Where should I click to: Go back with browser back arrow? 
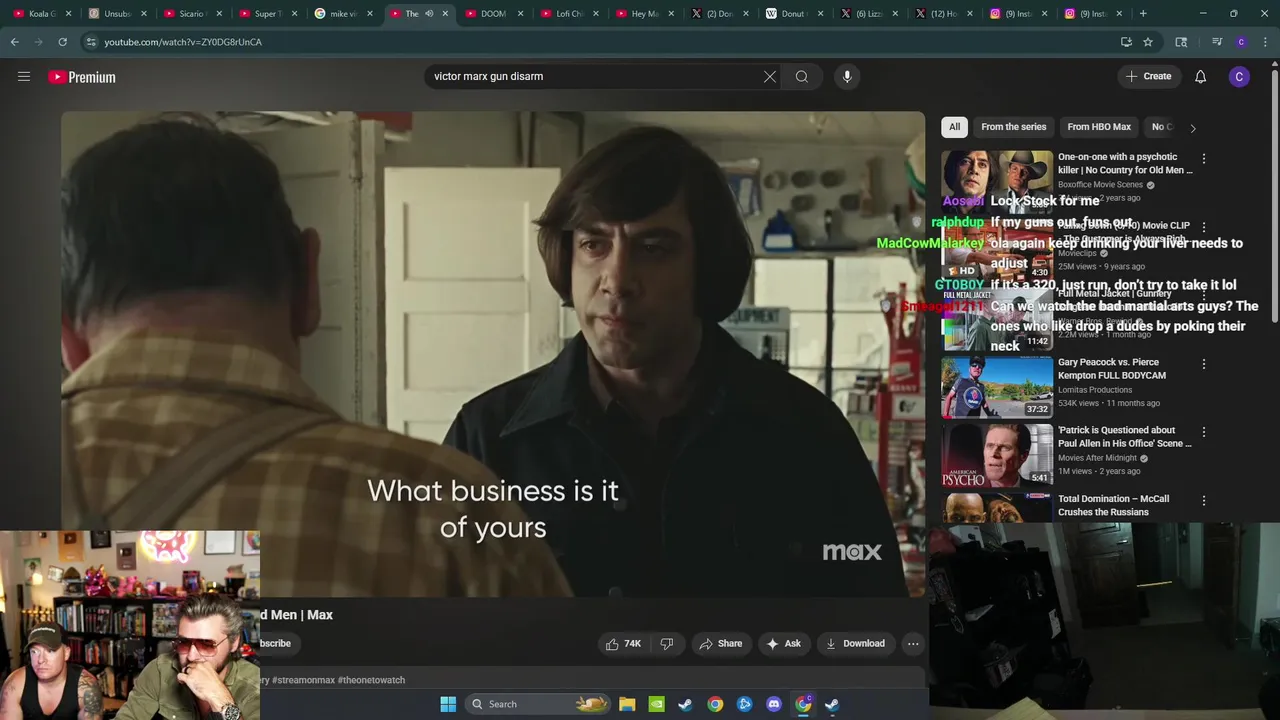tap(14, 42)
